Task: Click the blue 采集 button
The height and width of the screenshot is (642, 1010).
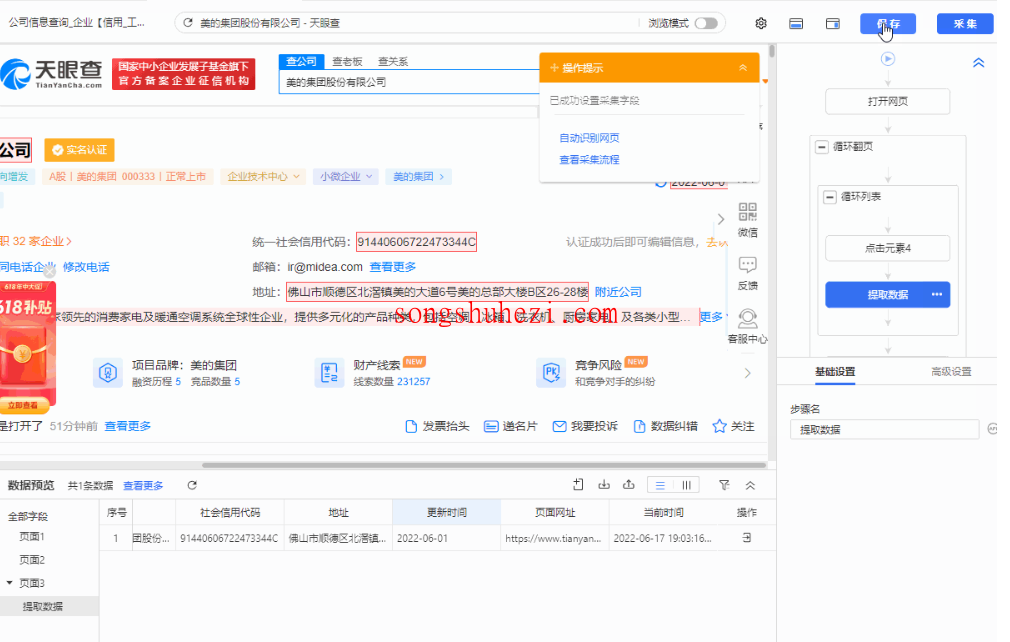Action: 965,24
